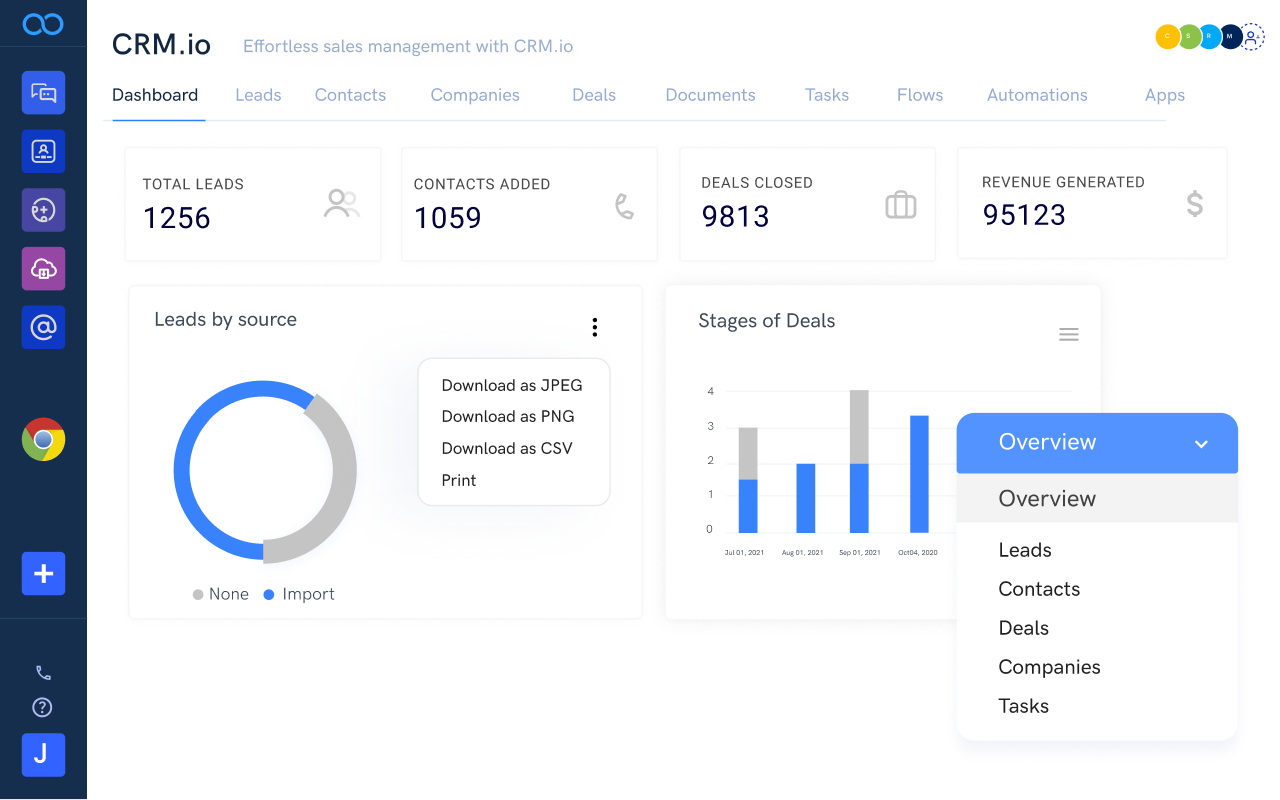Switch to the Flows tab
Screen dimensions: 1280x800
pos(920,95)
